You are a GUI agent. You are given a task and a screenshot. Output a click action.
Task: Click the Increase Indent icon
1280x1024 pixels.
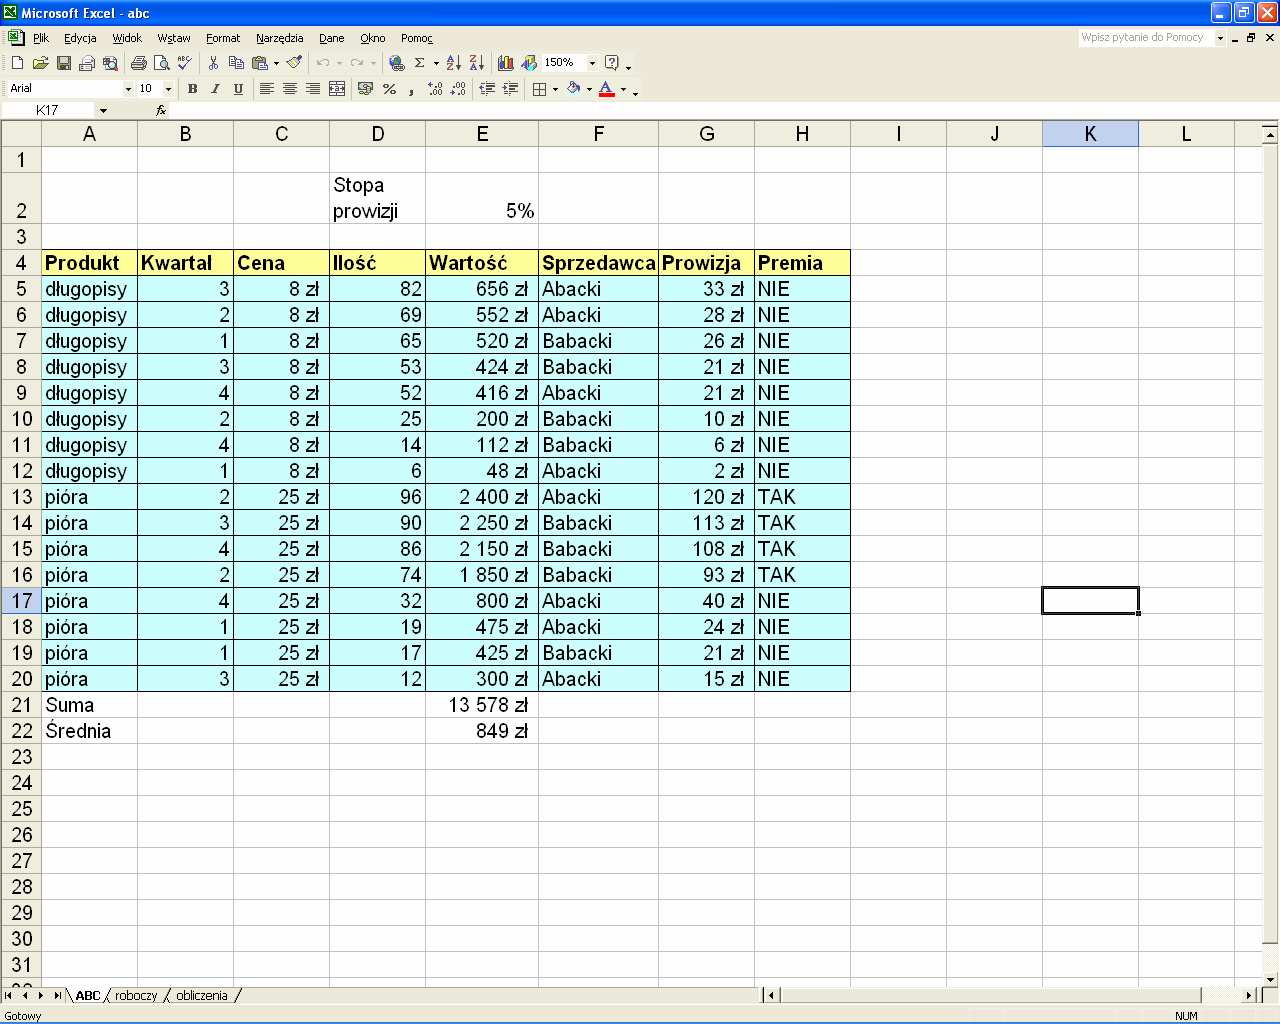pyautogui.click(x=510, y=89)
